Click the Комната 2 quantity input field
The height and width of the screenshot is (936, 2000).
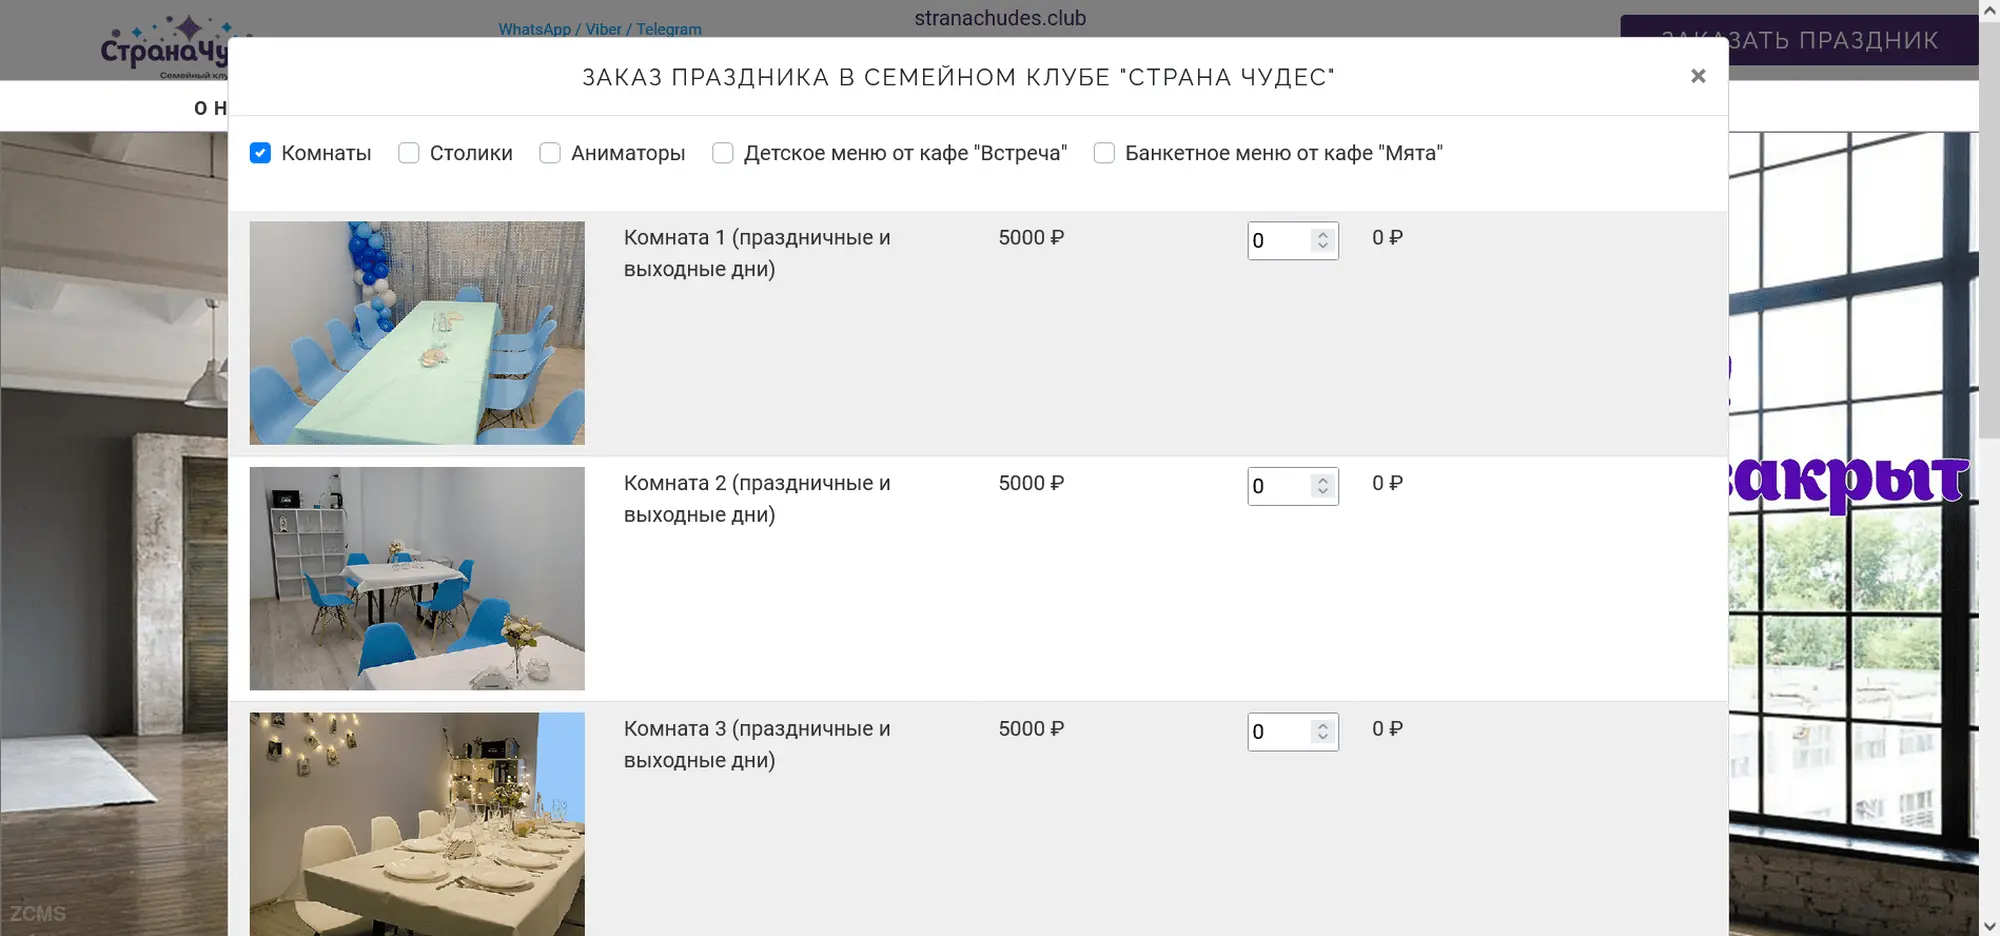pos(1278,487)
